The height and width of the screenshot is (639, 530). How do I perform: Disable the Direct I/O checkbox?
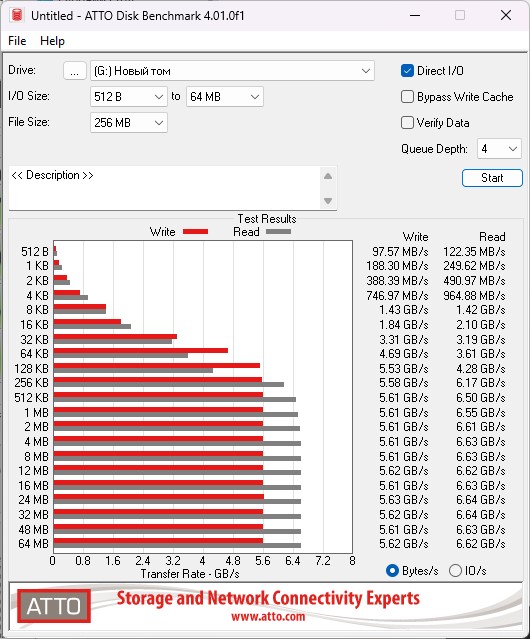click(x=407, y=71)
